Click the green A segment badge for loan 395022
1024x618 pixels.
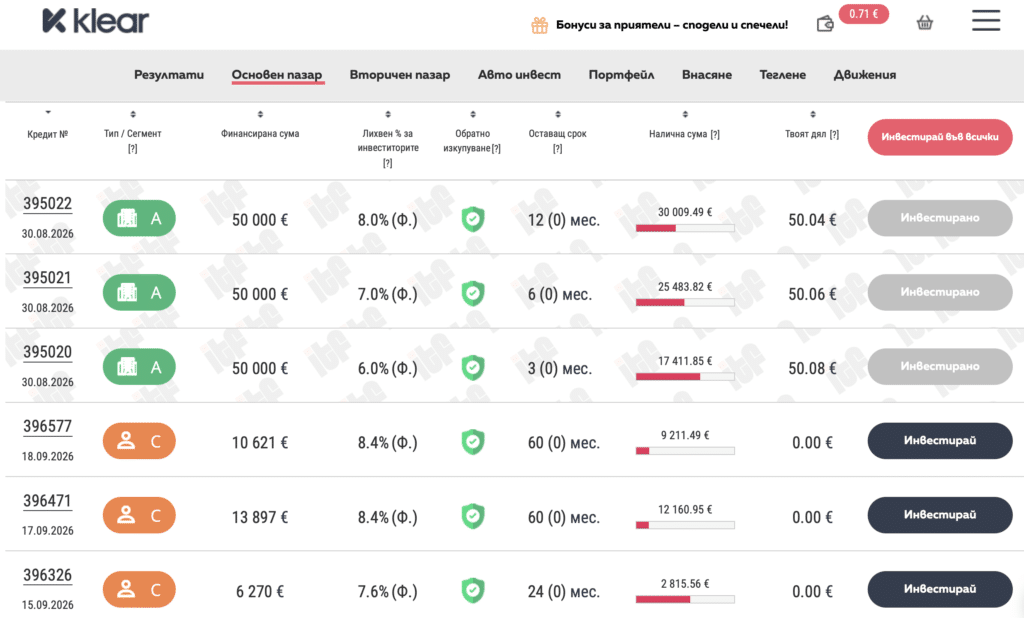point(139,218)
